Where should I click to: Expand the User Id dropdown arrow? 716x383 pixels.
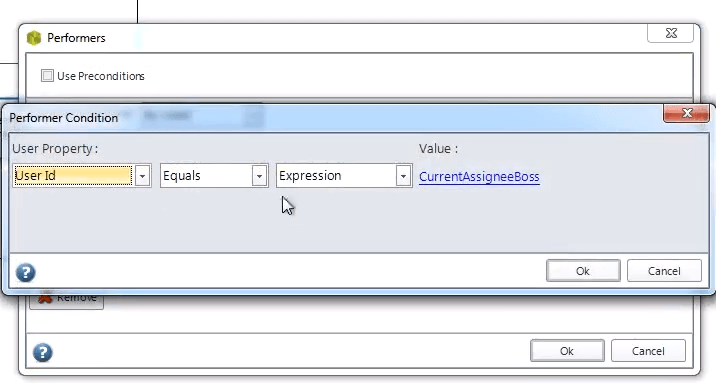pyautogui.click(x=142, y=176)
